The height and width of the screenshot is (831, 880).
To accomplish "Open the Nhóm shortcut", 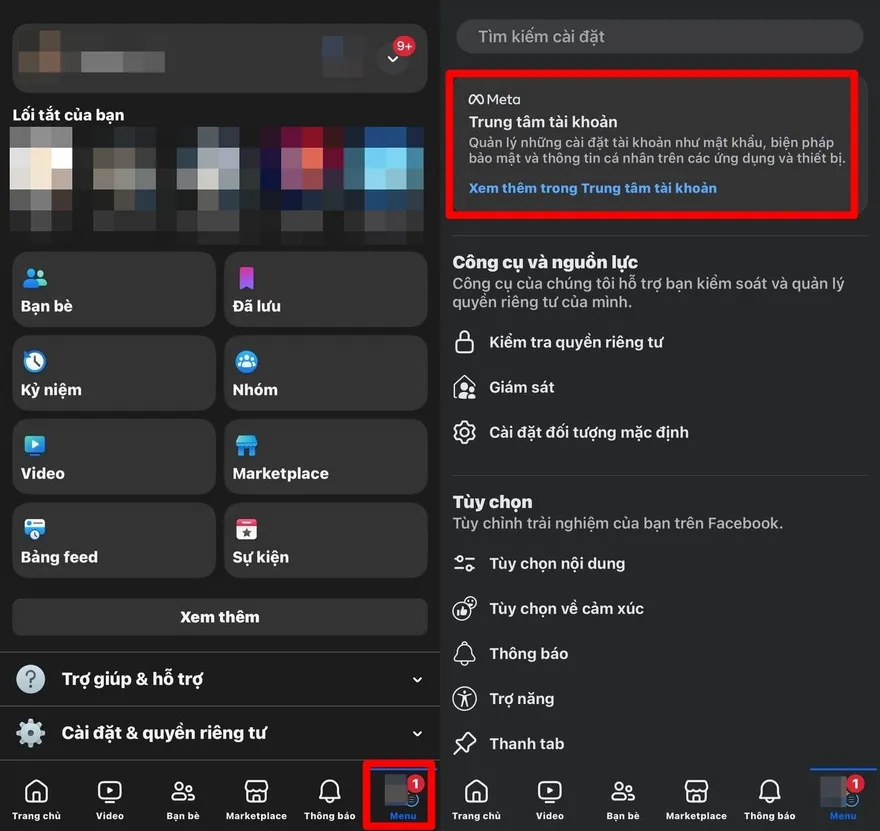I will click(325, 373).
